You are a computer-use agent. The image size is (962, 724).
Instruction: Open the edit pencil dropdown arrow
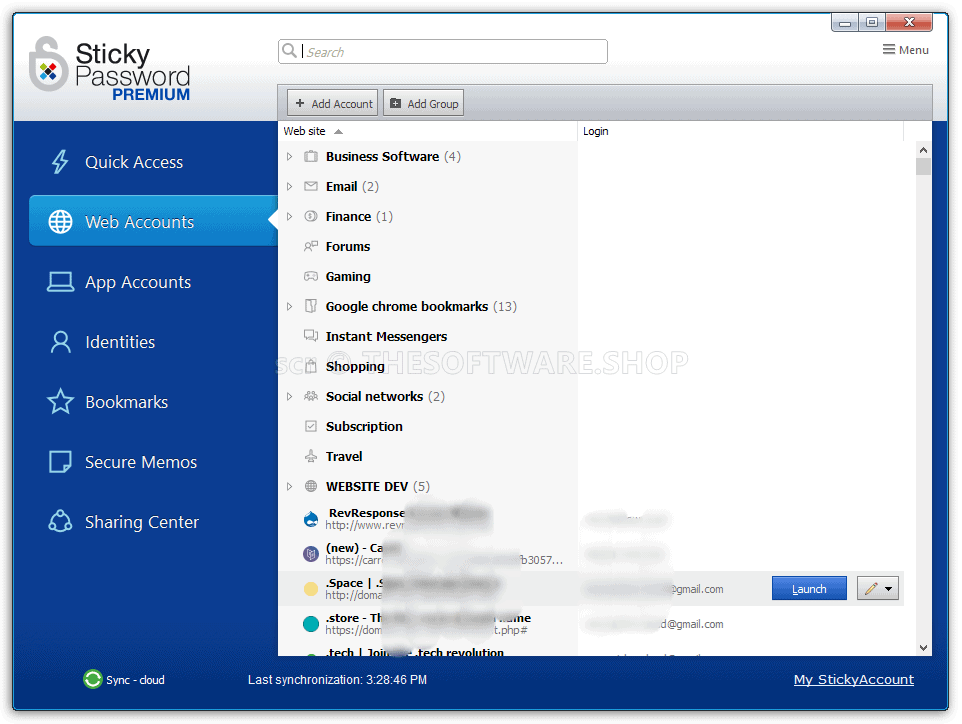888,589
